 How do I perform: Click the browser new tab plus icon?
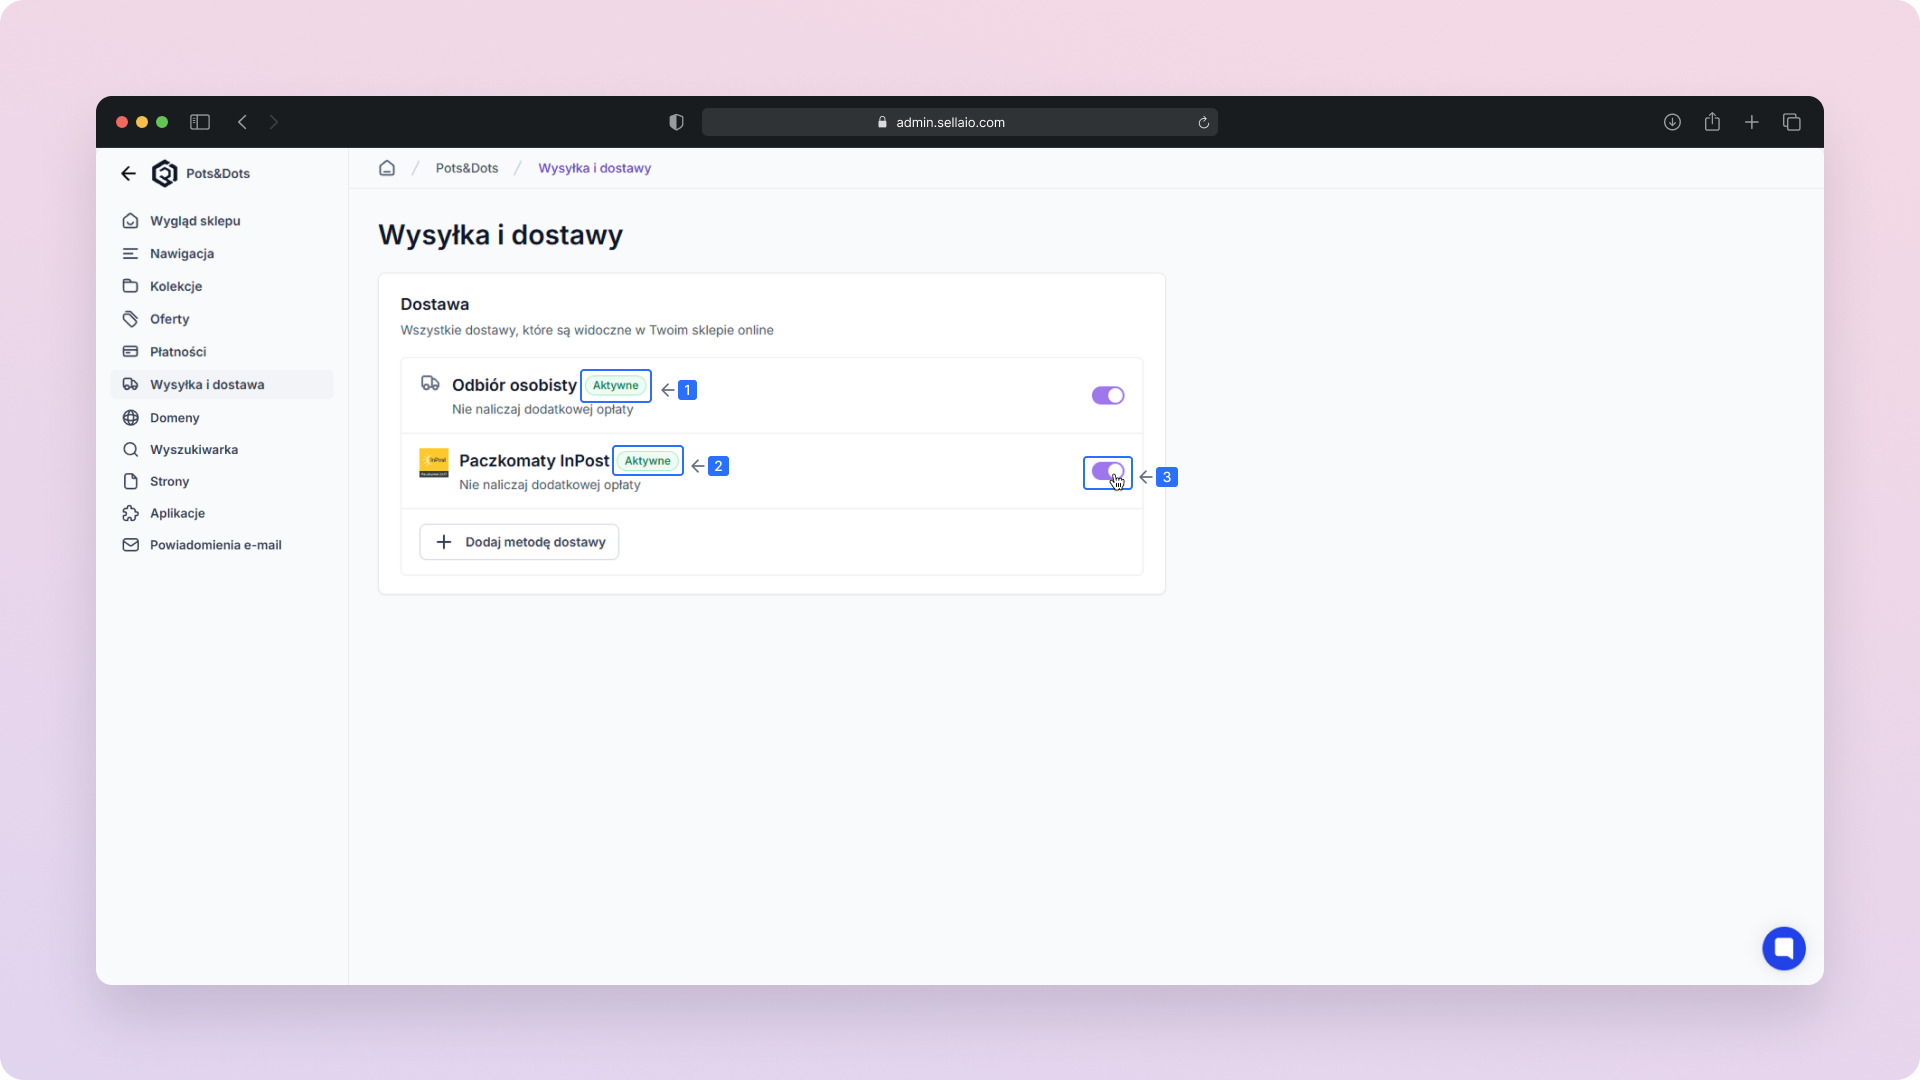point(1751,122)
